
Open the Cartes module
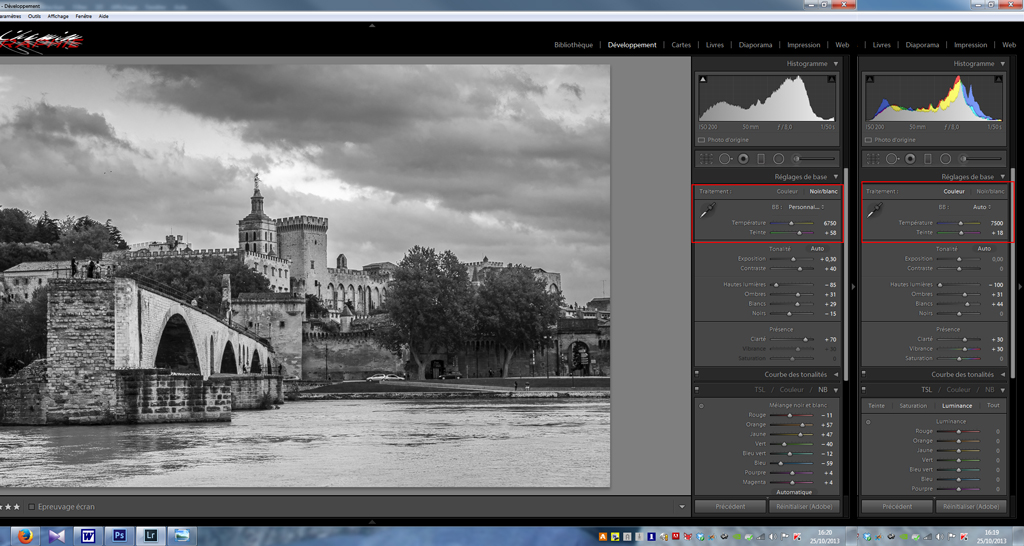(x=681, y=45)
